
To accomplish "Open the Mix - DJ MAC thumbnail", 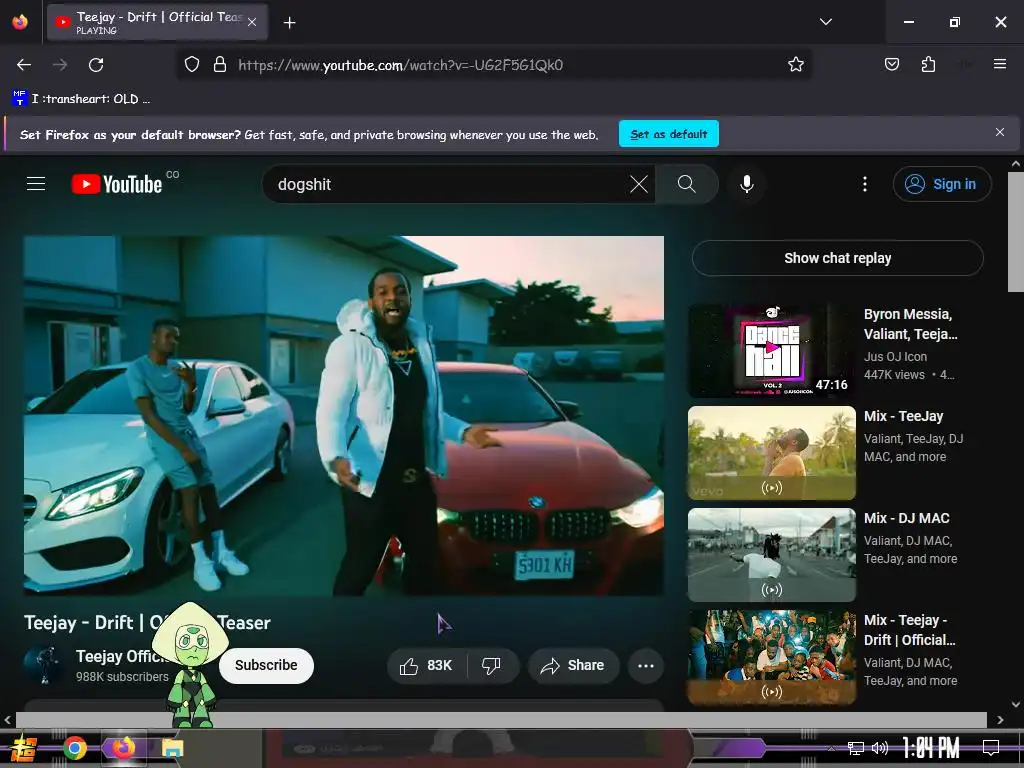I will tap(771, 554).
